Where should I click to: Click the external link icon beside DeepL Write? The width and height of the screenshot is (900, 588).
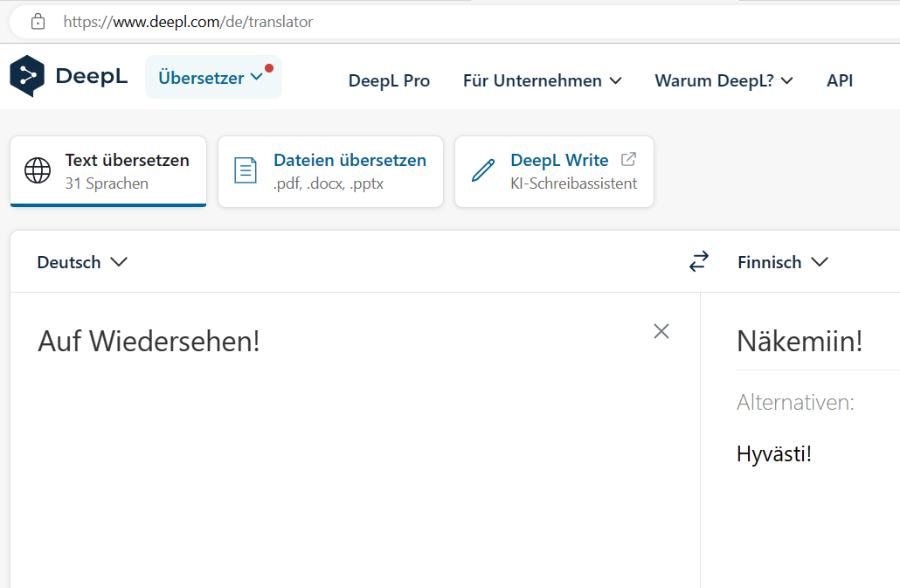[x=629, y=160]
